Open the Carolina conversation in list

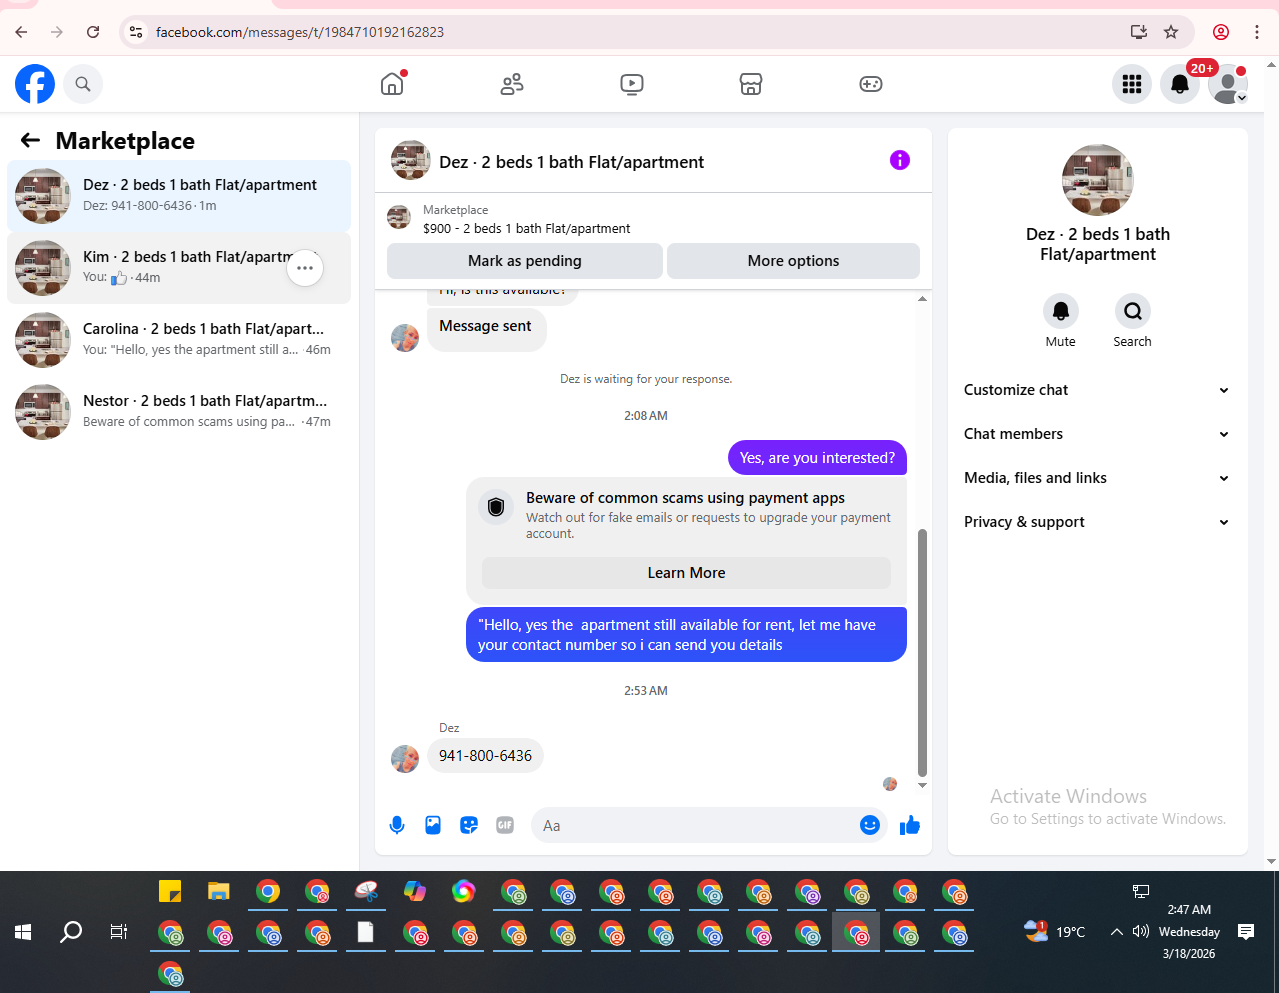pos(179,340)
